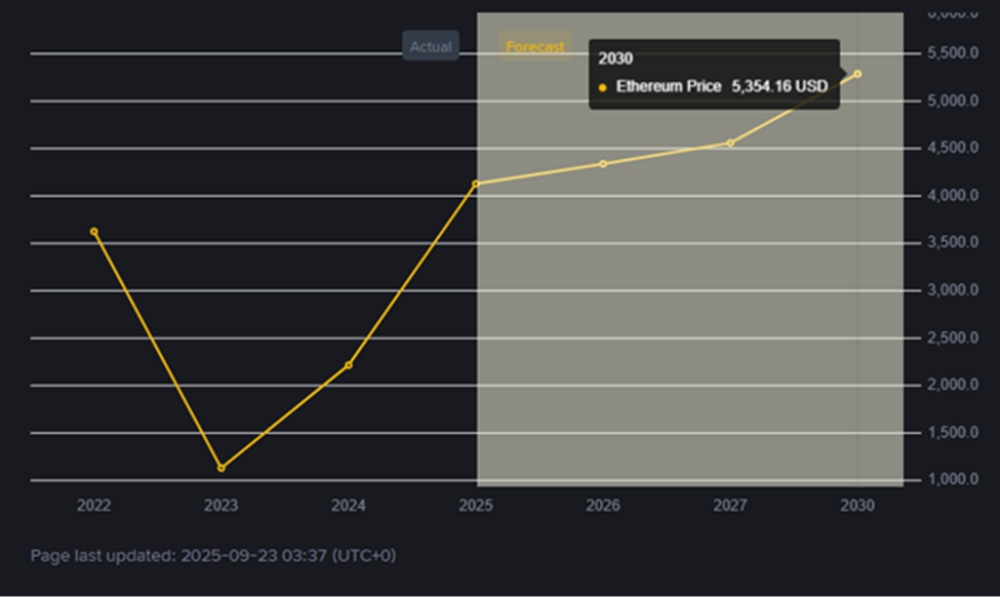Click the Ethereum Price 5,354.16 USD tooltip text
1000x598 pixels.
coord(721,87)
